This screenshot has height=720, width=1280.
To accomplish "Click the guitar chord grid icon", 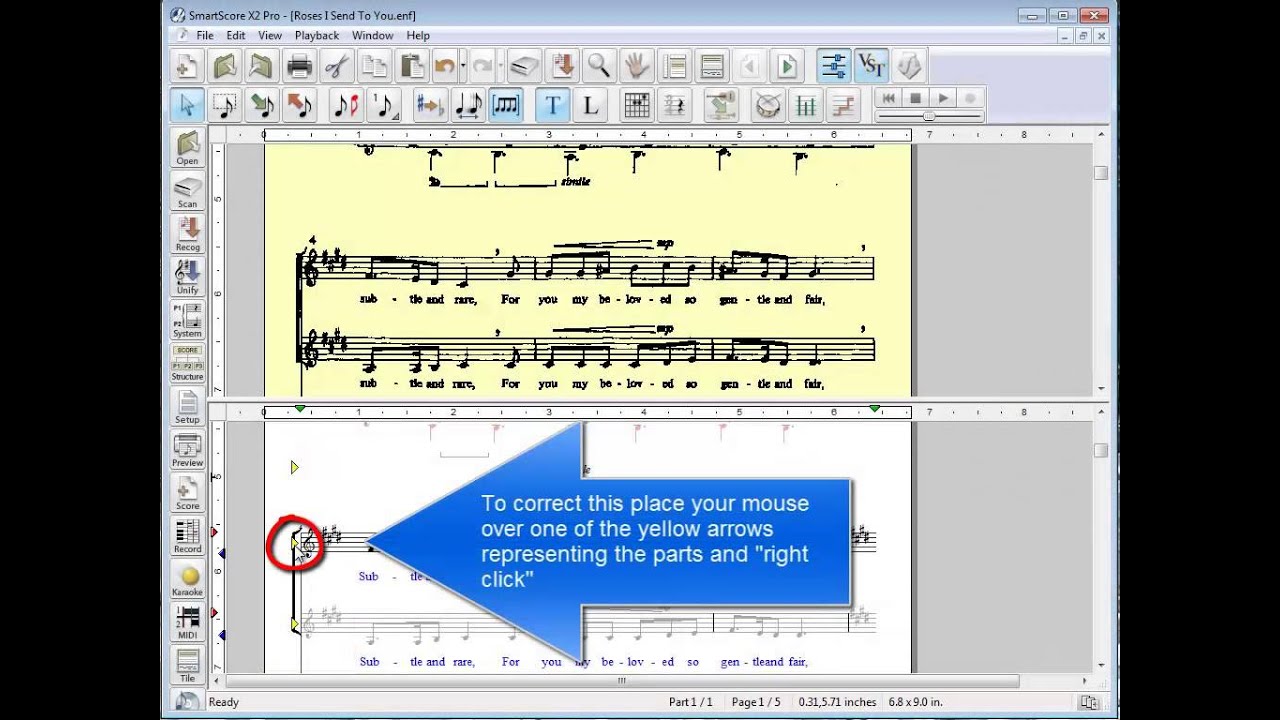I will [x=637, y=105].
